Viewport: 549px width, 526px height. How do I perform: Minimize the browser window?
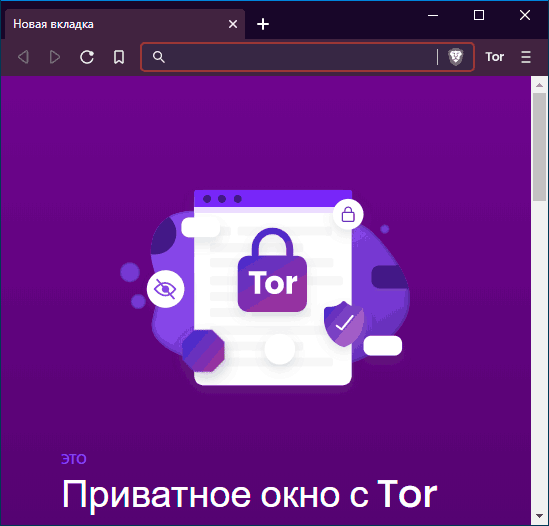(x=433, y=15)
